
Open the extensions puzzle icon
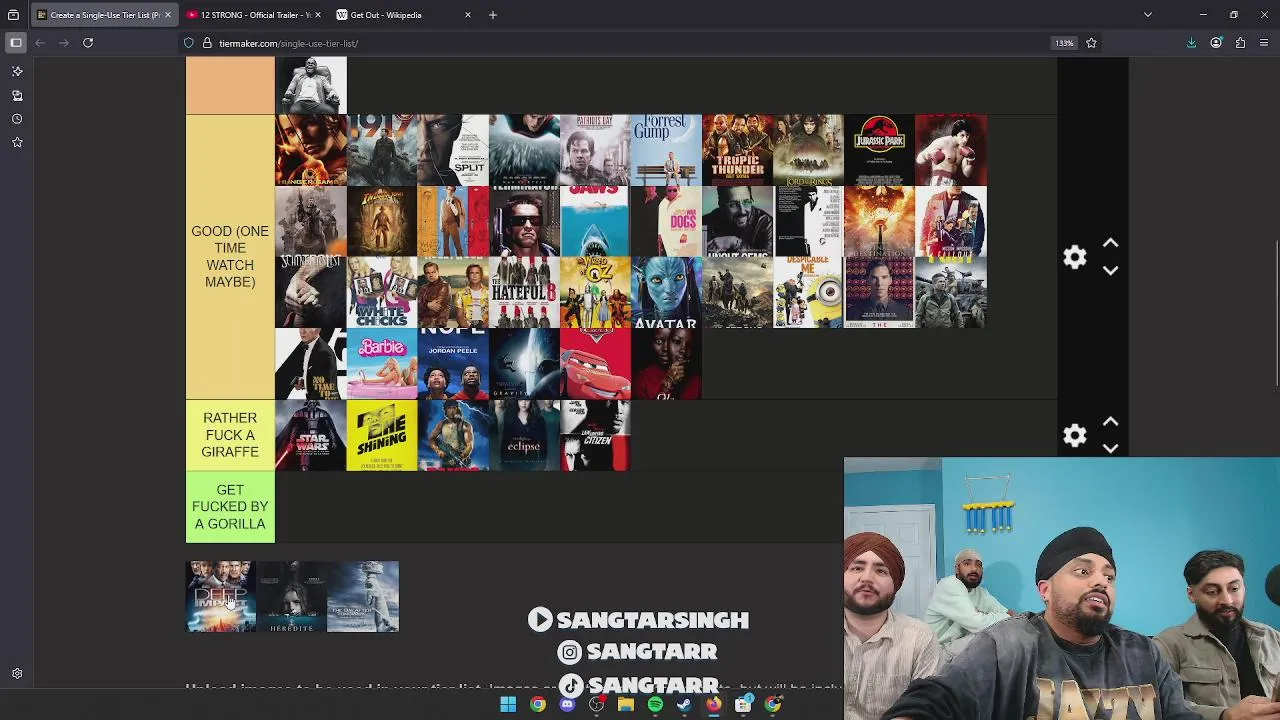pos(1240,43)
